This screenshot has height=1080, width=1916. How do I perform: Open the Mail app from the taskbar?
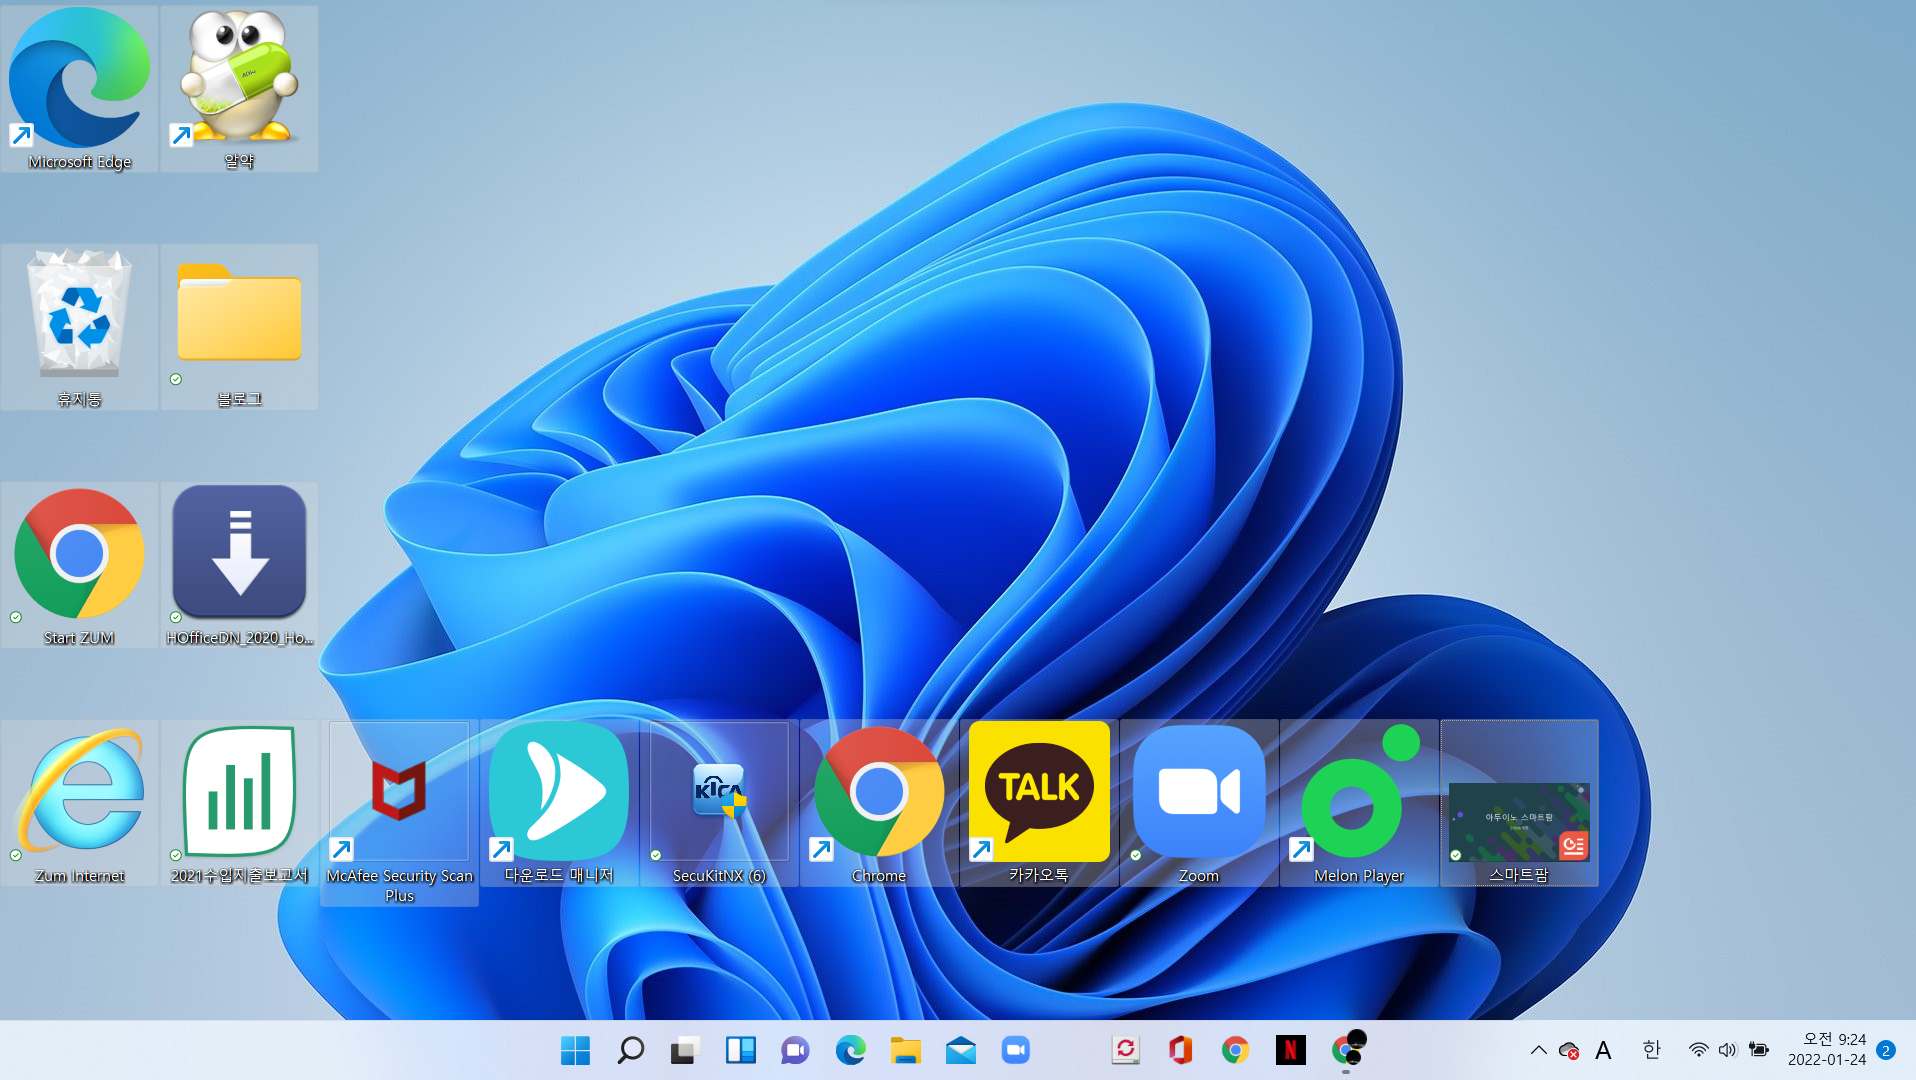[x=960, y=1050]
